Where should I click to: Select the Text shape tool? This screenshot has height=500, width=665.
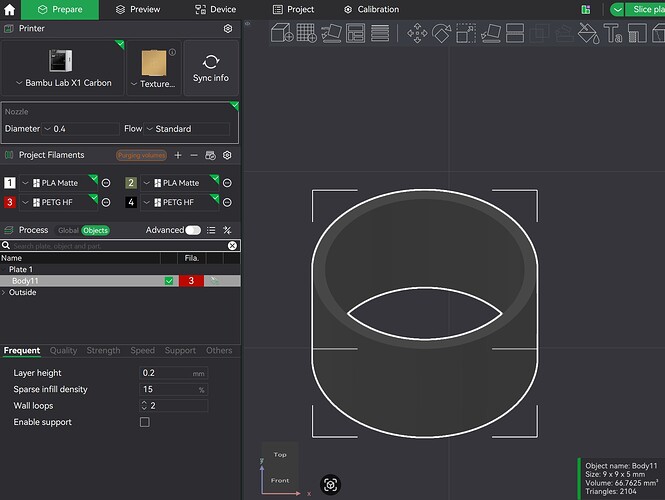point(613,33)
